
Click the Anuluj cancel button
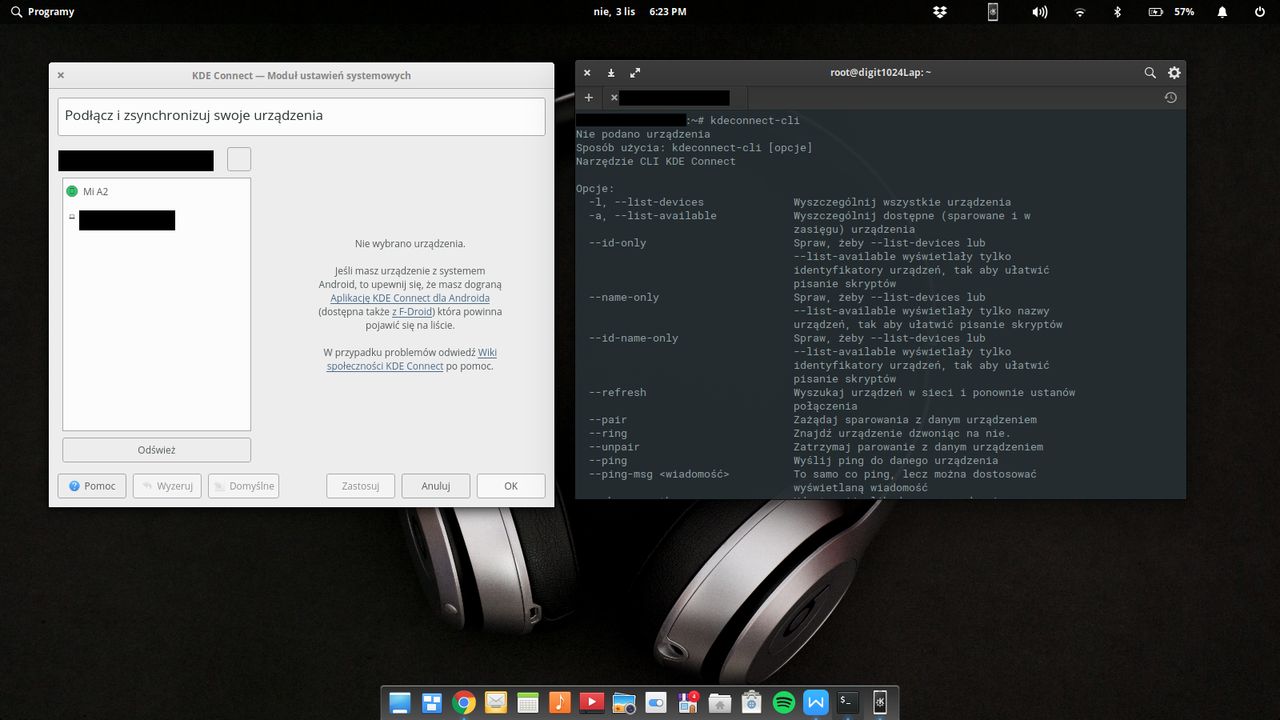(436, 486)
